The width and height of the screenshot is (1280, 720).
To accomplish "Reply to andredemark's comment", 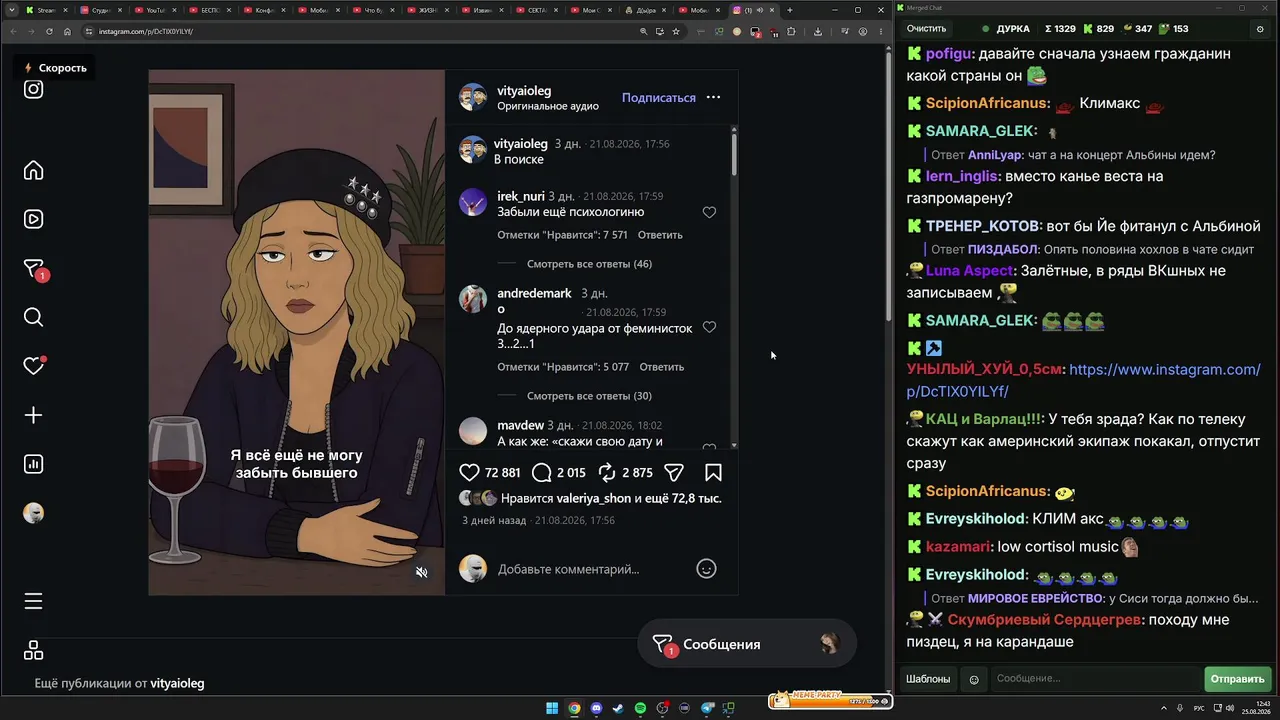I will pyautogui.click(x=662, y=367).
